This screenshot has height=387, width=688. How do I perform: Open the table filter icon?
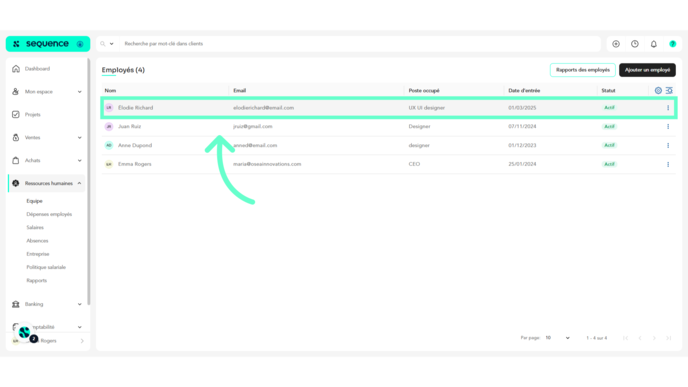[x=669, y=90]
